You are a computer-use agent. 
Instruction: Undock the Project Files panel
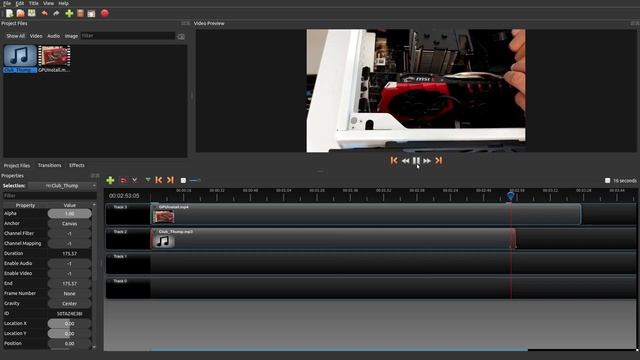pyautogui.click(x=183, y=24)
